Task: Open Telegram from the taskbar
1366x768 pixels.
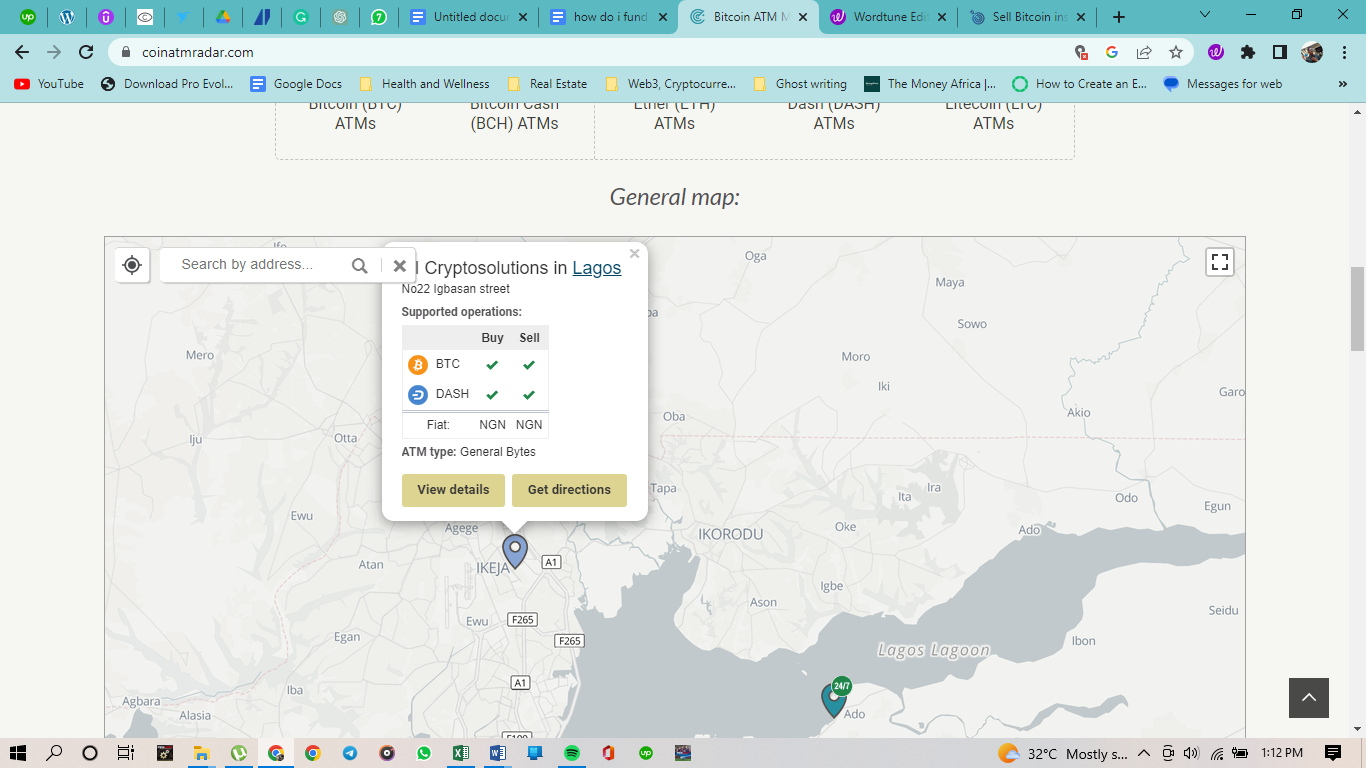Action: click(350, 753)
